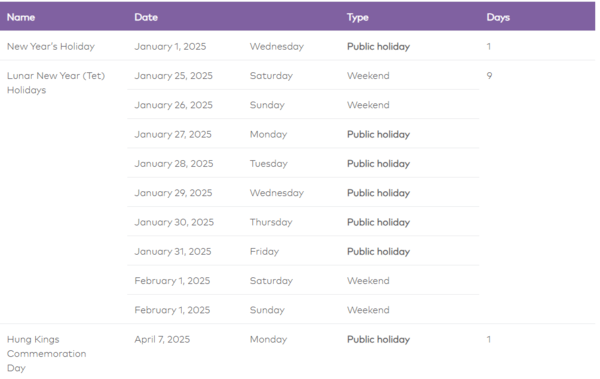Click Weekend in the January 26 row
Viewport: 600px width, 379px height.
(x=368, y=105)
